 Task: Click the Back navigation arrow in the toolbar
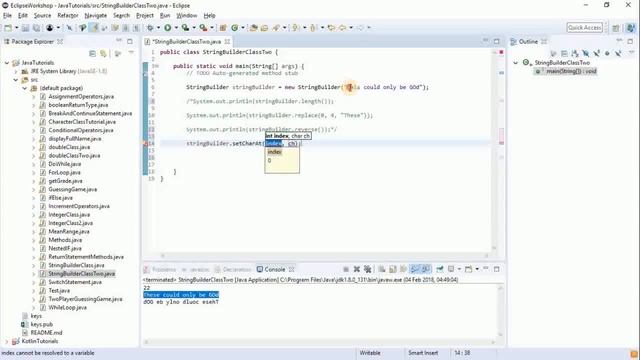(x=342, y=28)
